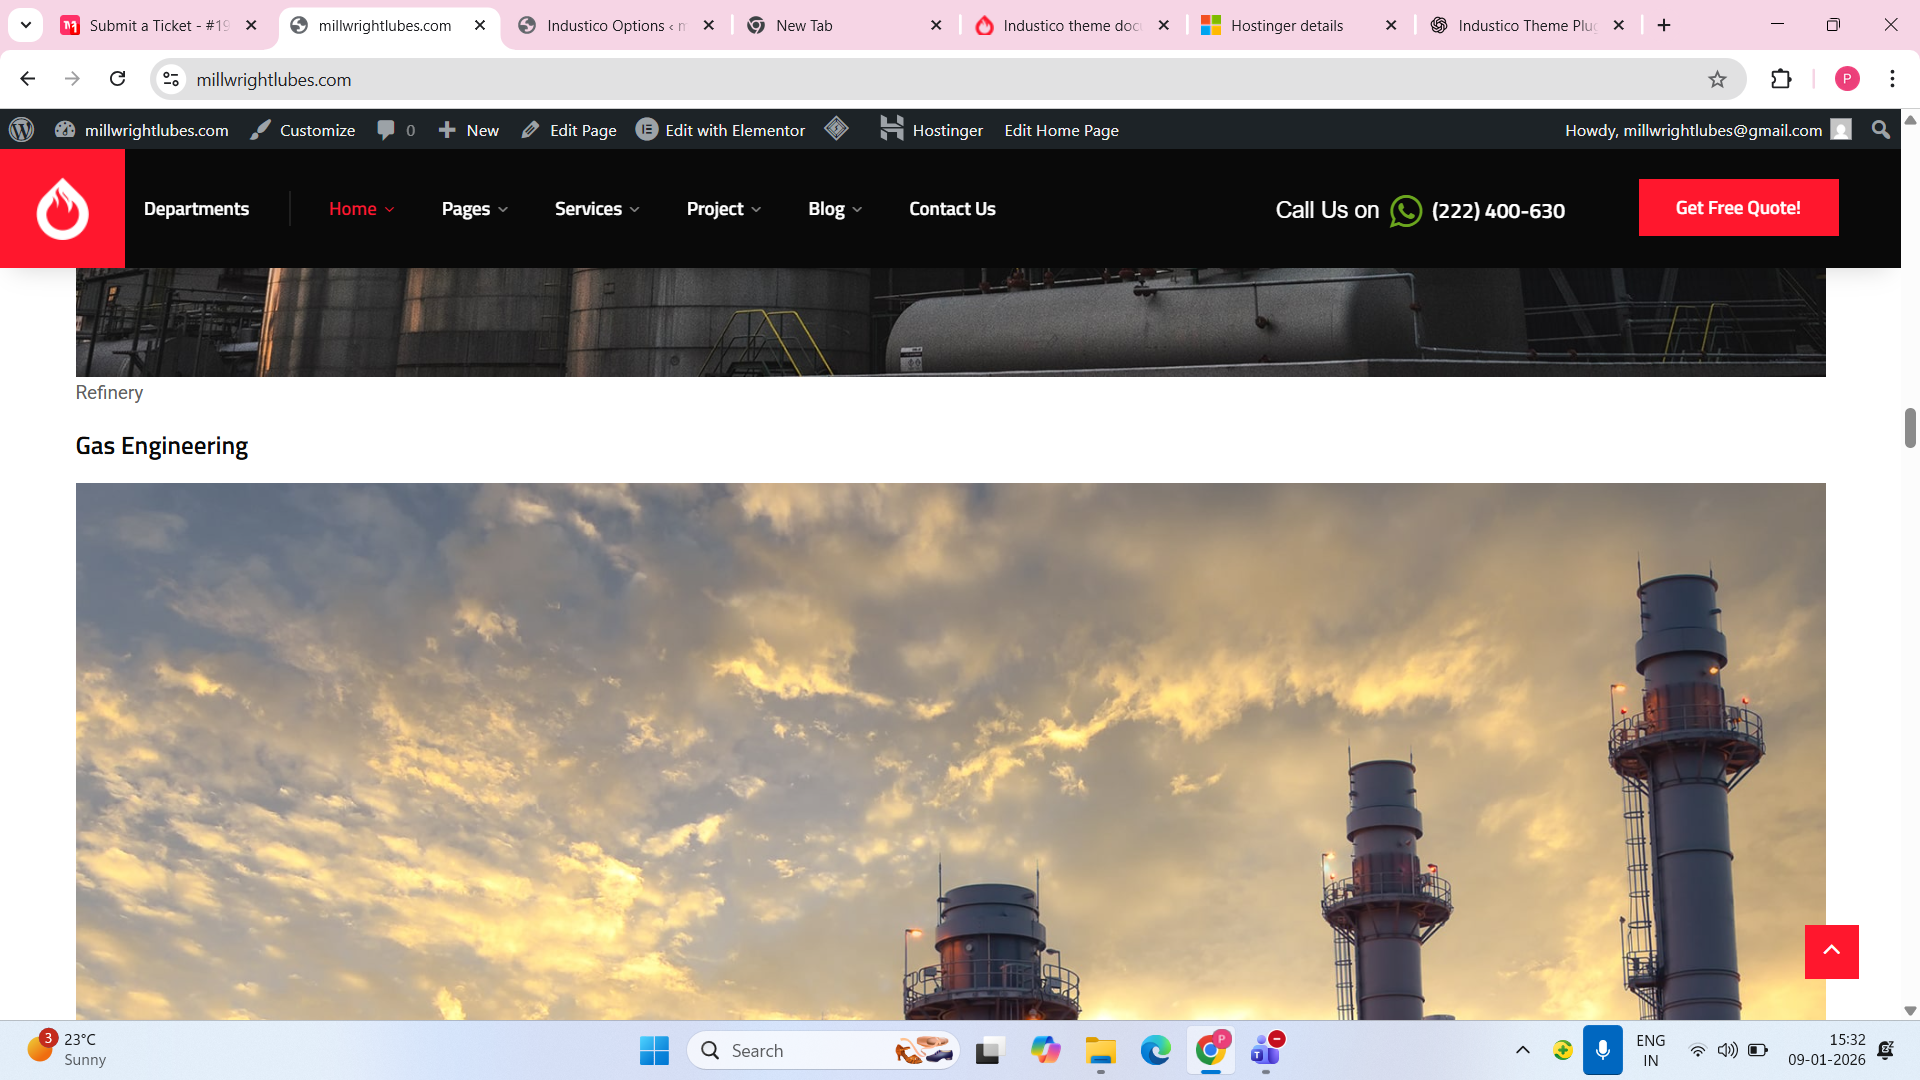Click the WhatsApp icon next to phone number
The height and width of the screenshot is (1080, 1920).
pos(1405,211)
